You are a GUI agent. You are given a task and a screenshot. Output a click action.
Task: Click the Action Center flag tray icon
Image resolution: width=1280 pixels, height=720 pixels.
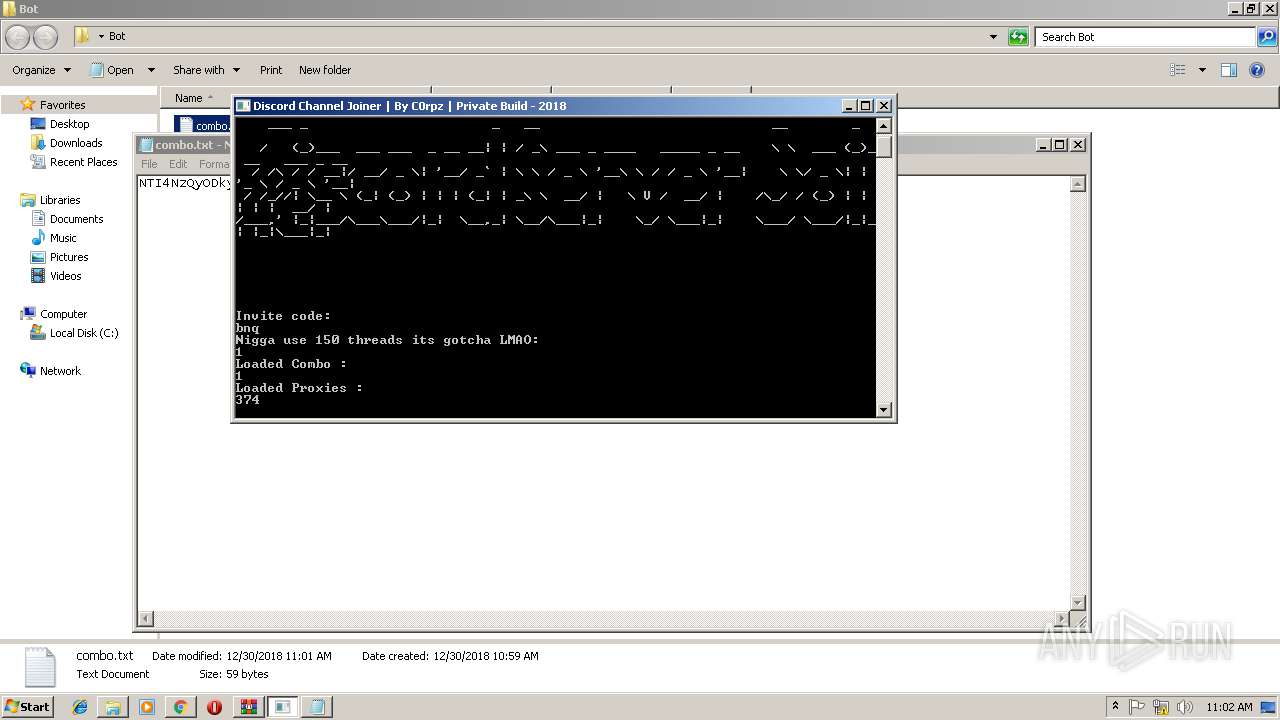click(x=1136, y=706)
